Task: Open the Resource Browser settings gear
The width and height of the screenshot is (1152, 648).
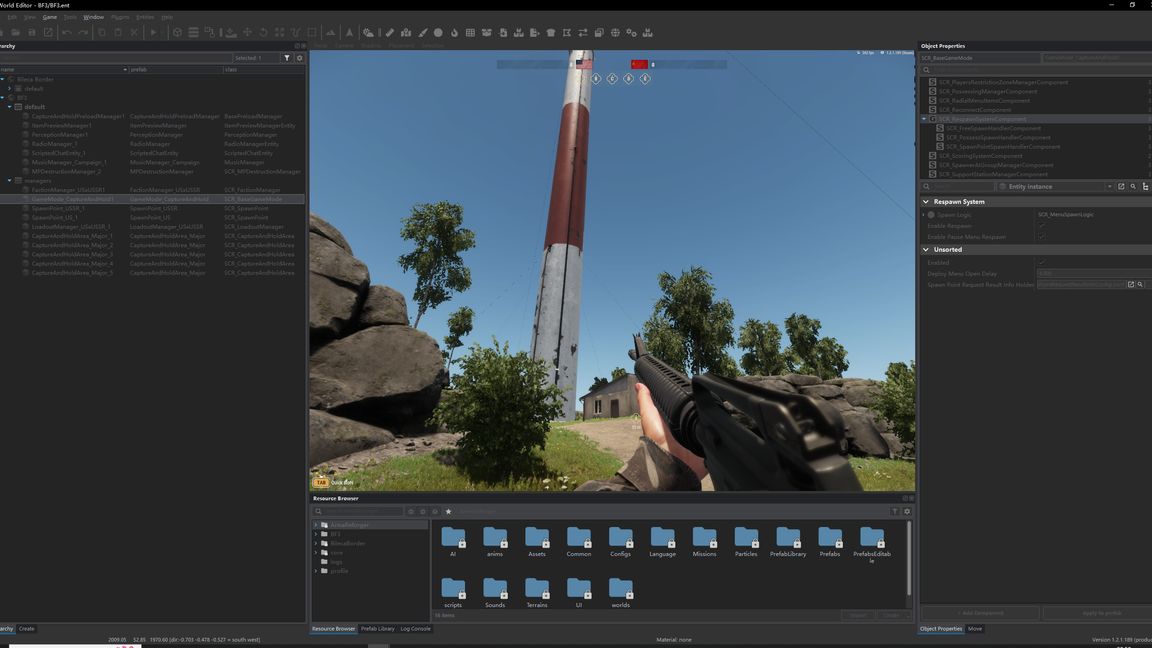Action: click(x=907, y=511)
